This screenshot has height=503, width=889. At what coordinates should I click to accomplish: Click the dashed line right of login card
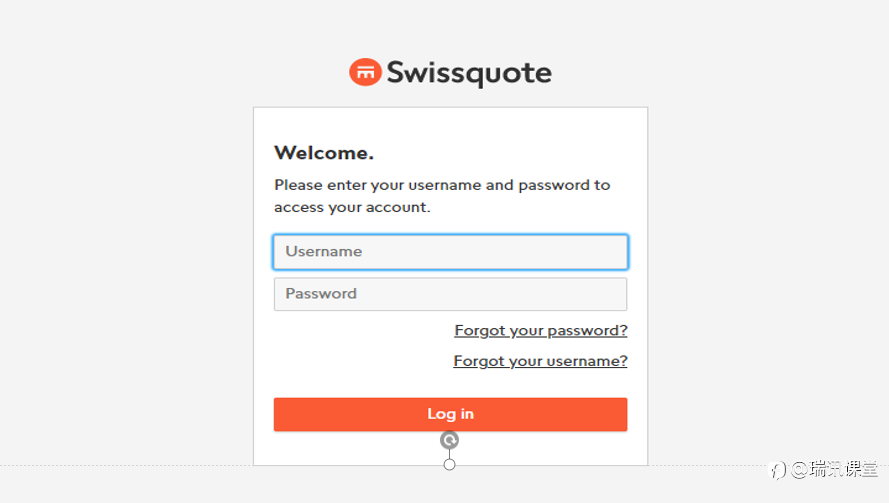[x=700, y=465]
